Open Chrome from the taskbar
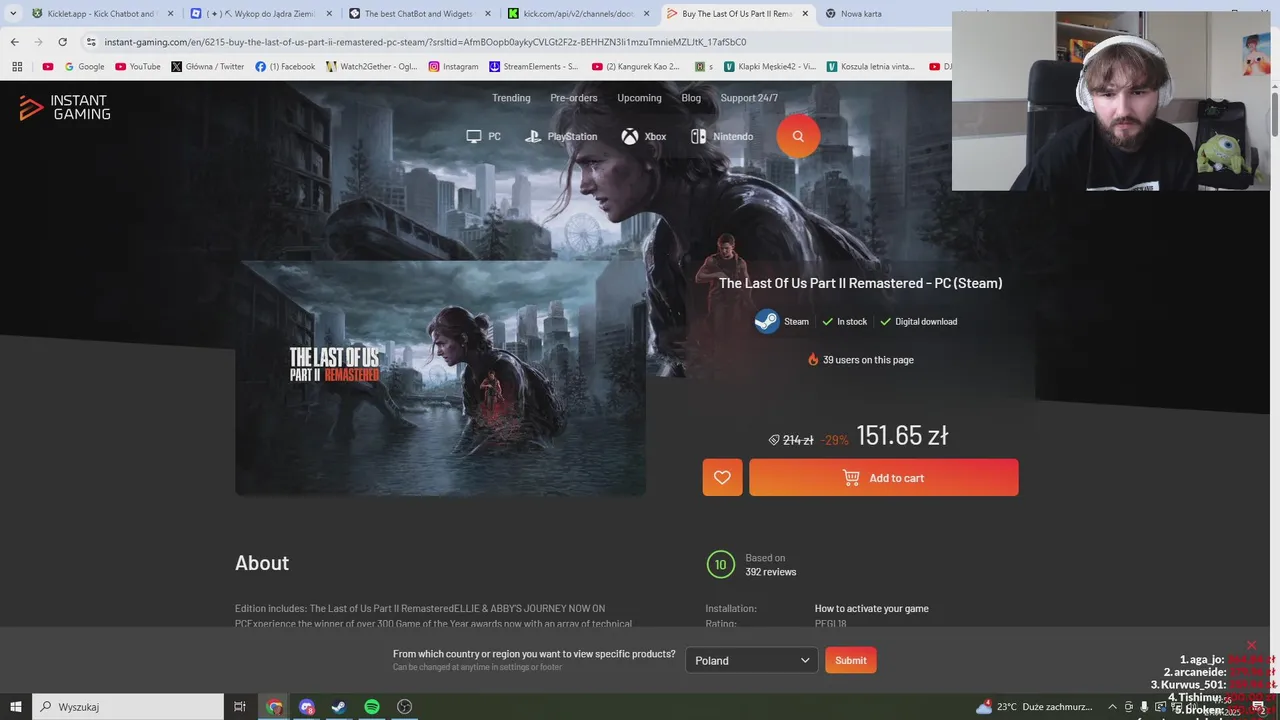Image resolution: width=1280 pixels, height=720 pixels. [274, 707]
